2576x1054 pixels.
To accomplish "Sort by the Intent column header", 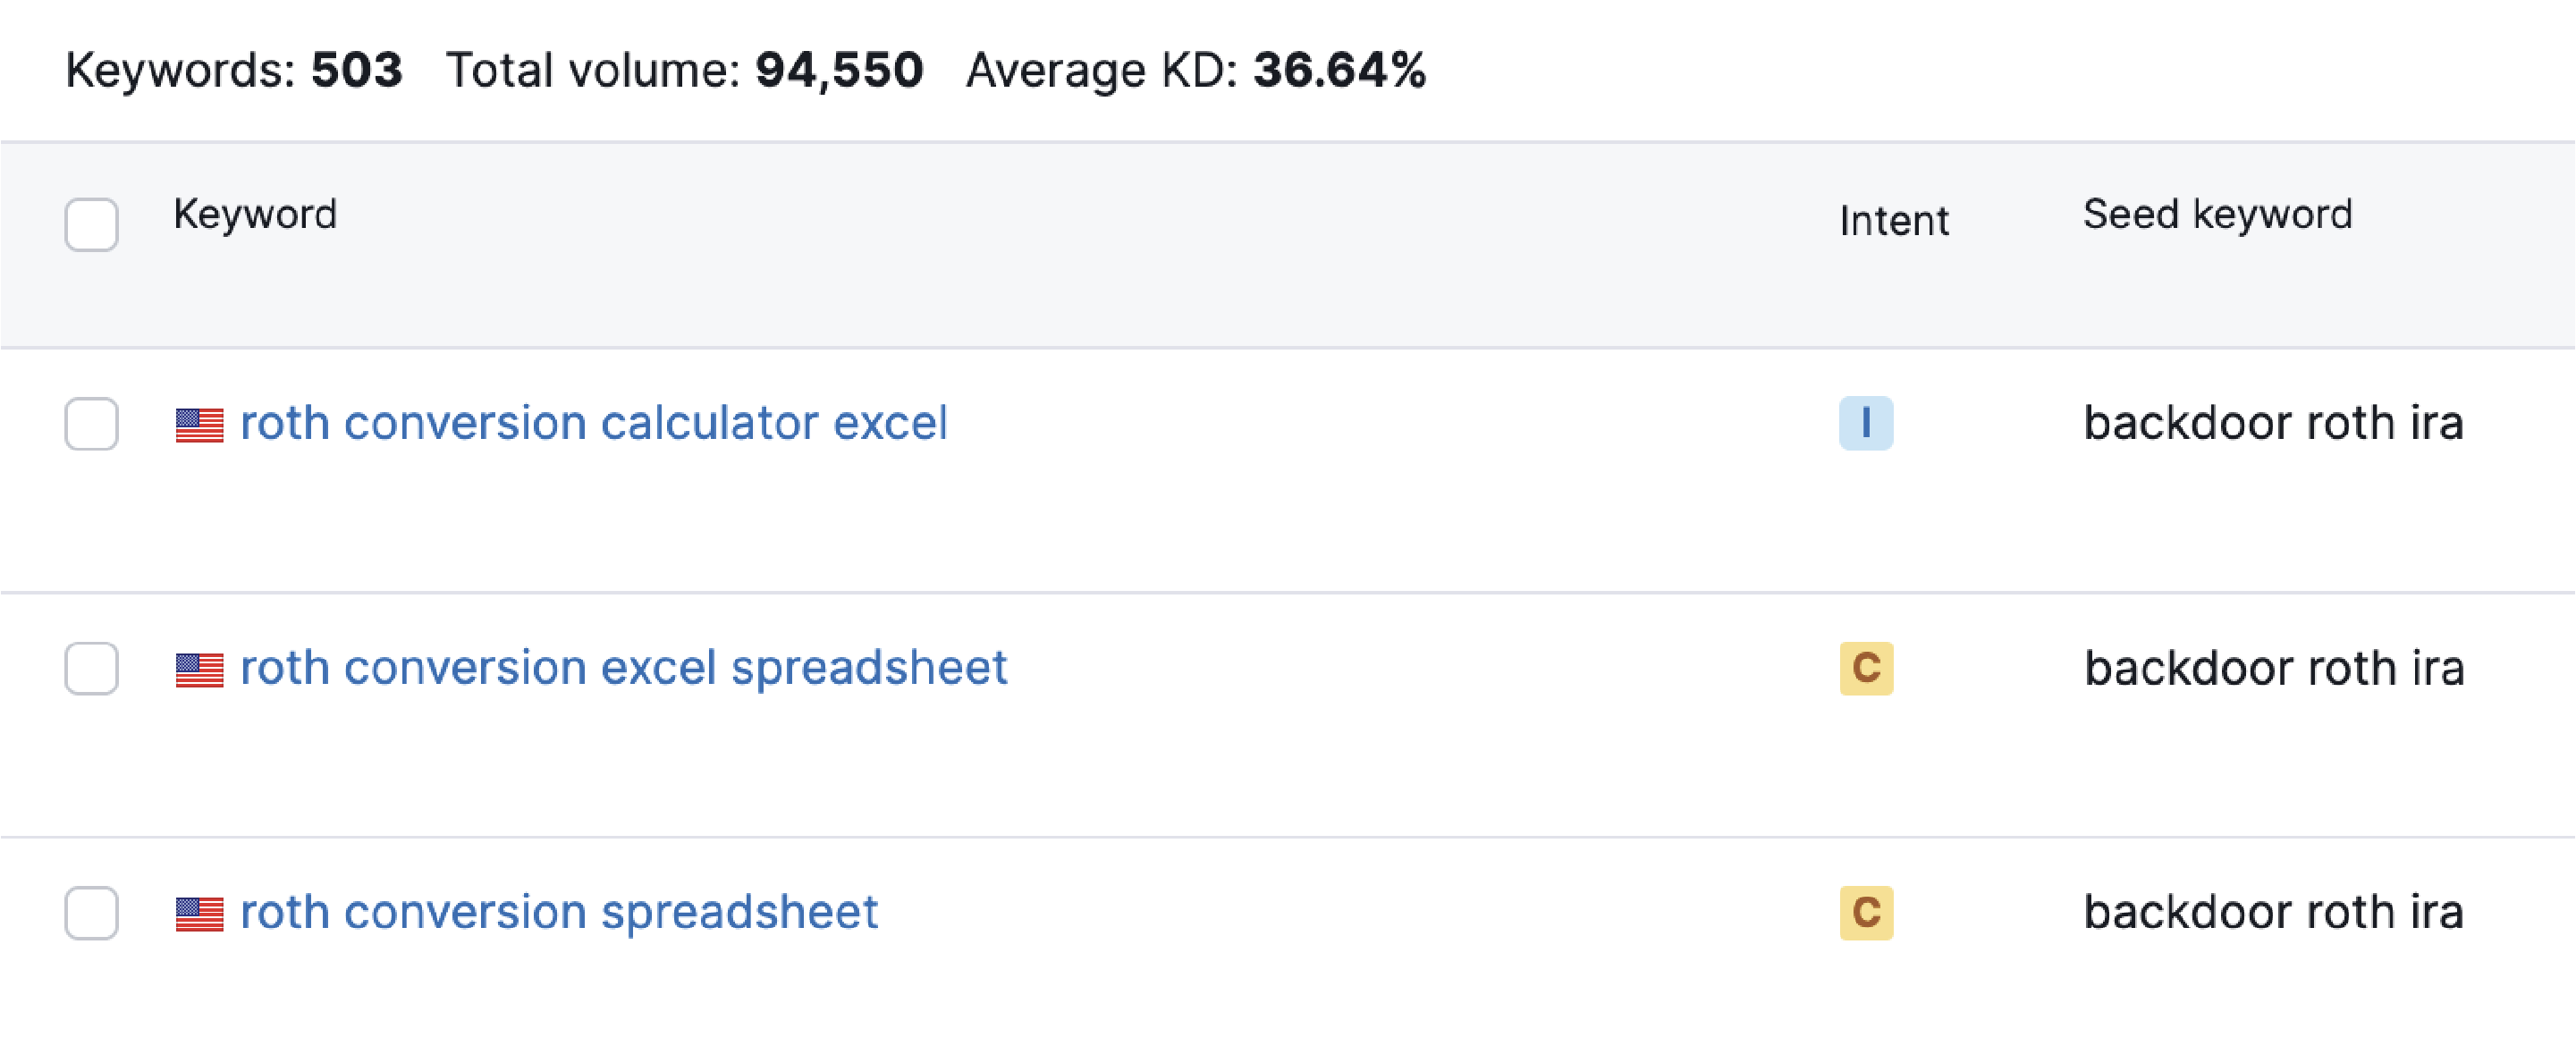I will (1894, 220).
